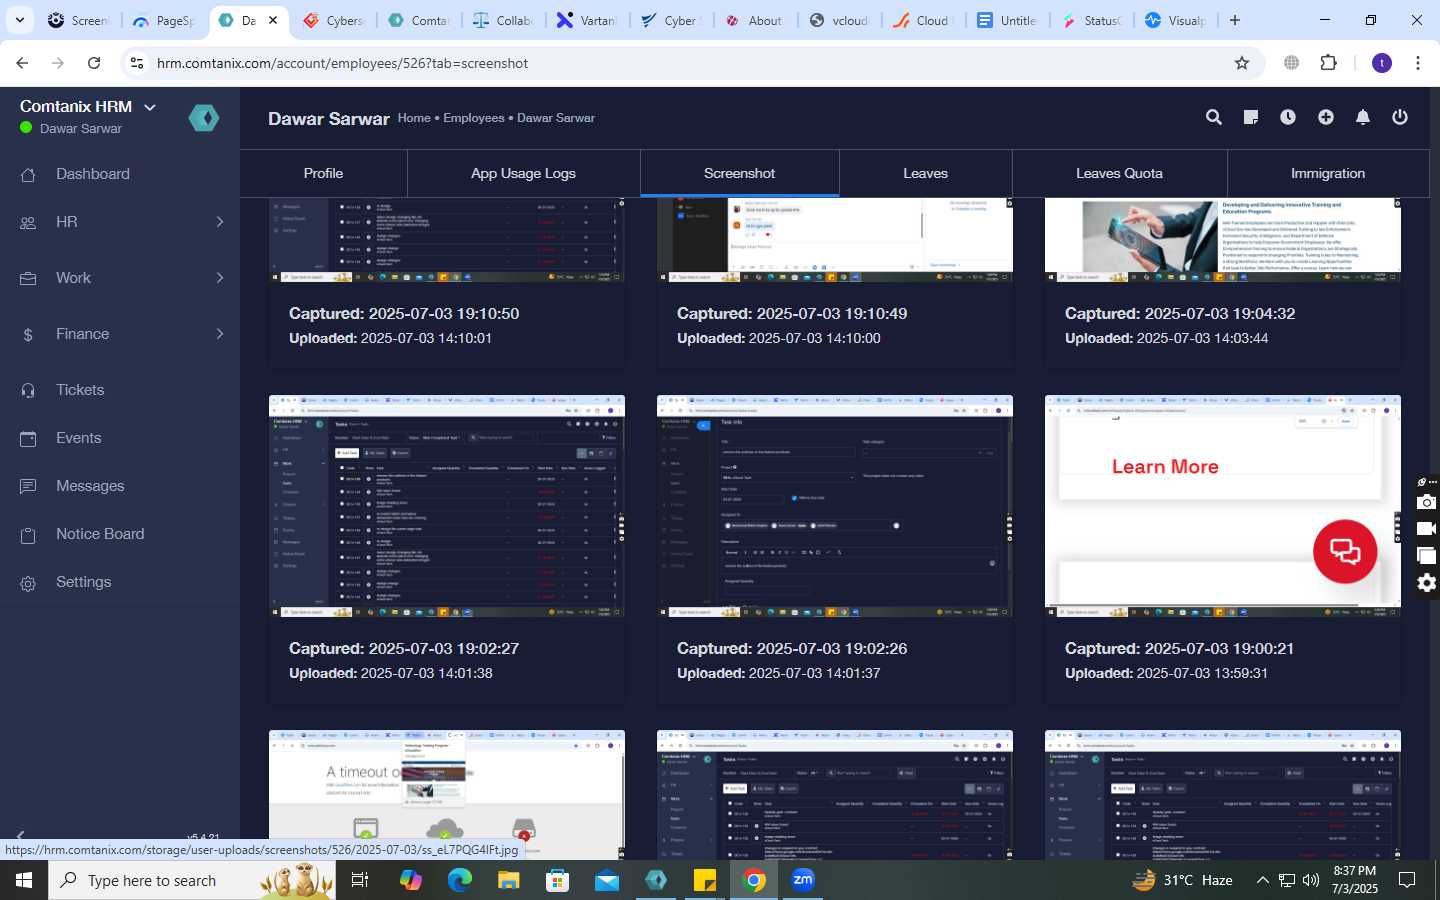Switch to the Leaves tab

coord(925,173)
